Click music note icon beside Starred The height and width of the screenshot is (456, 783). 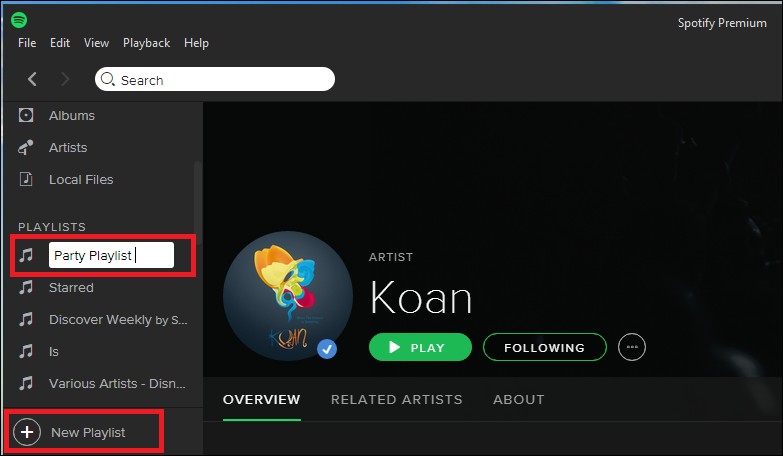(26, 287)
